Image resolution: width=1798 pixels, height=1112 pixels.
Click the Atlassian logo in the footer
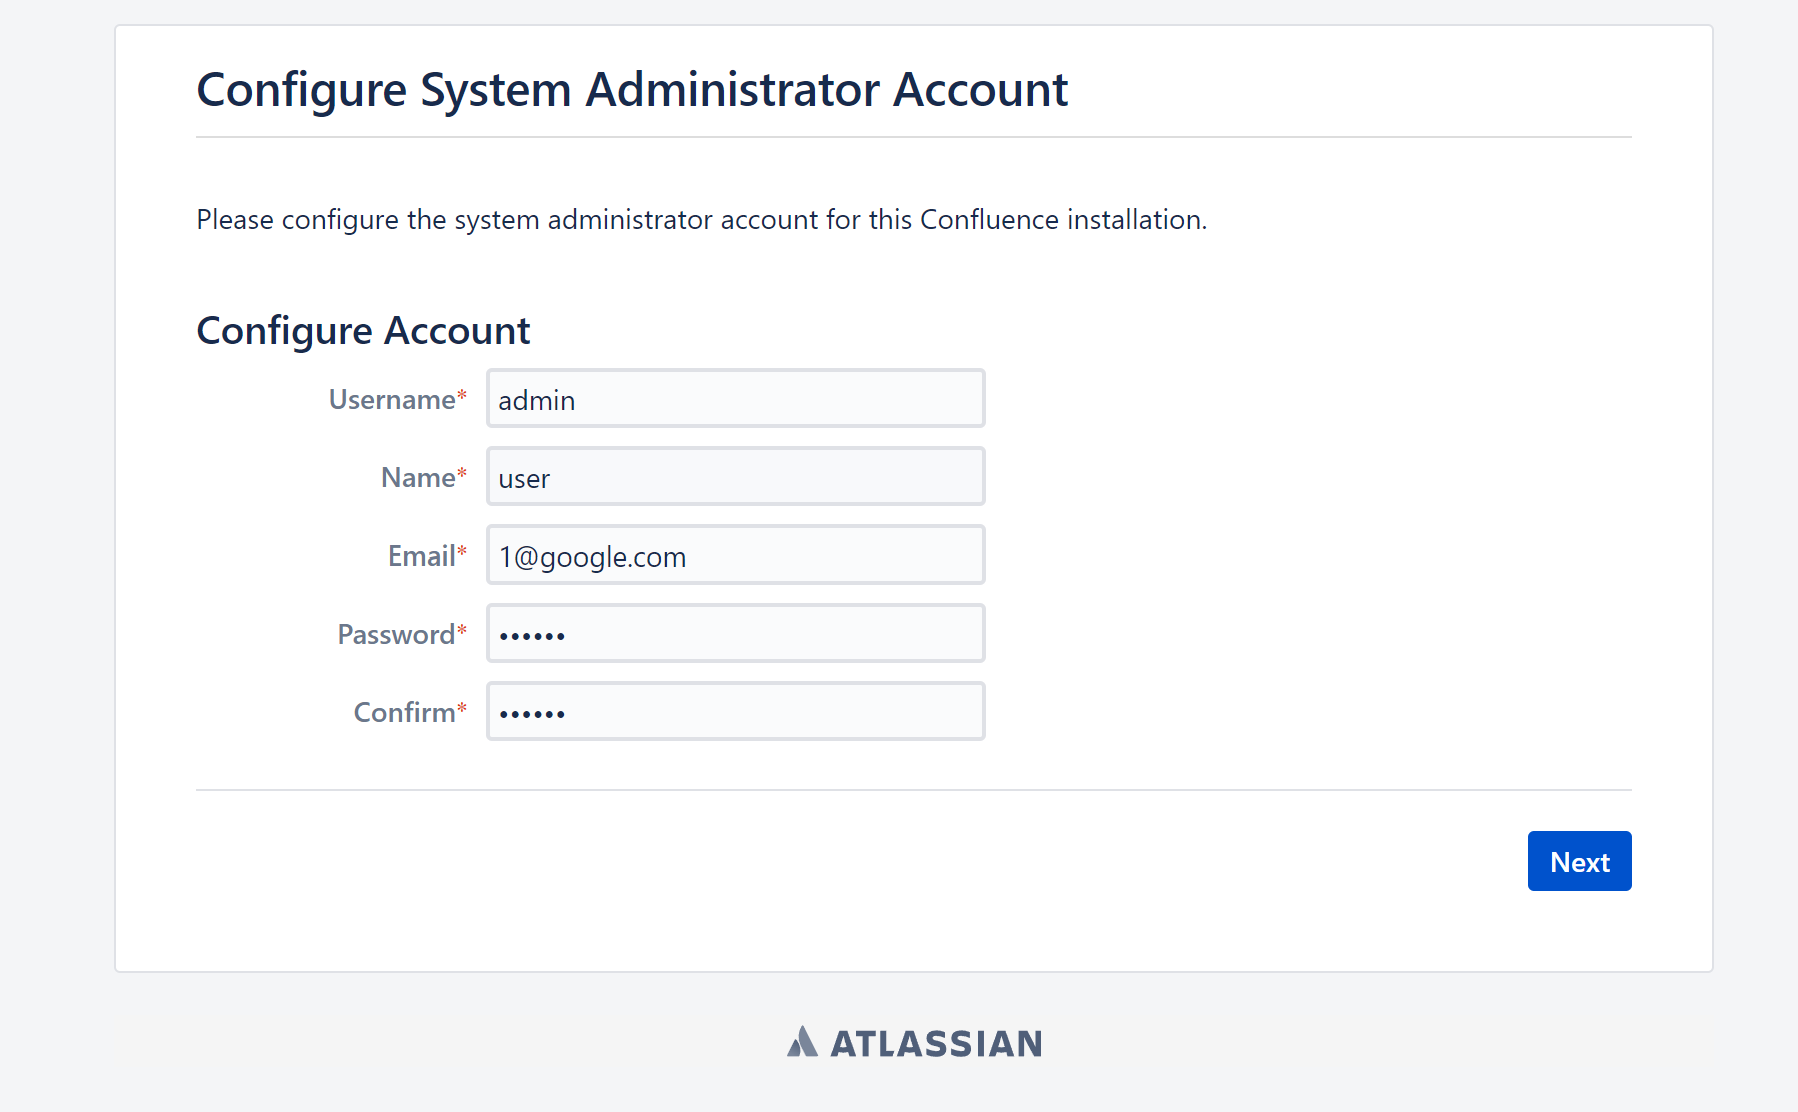(x=914, y=1043)
